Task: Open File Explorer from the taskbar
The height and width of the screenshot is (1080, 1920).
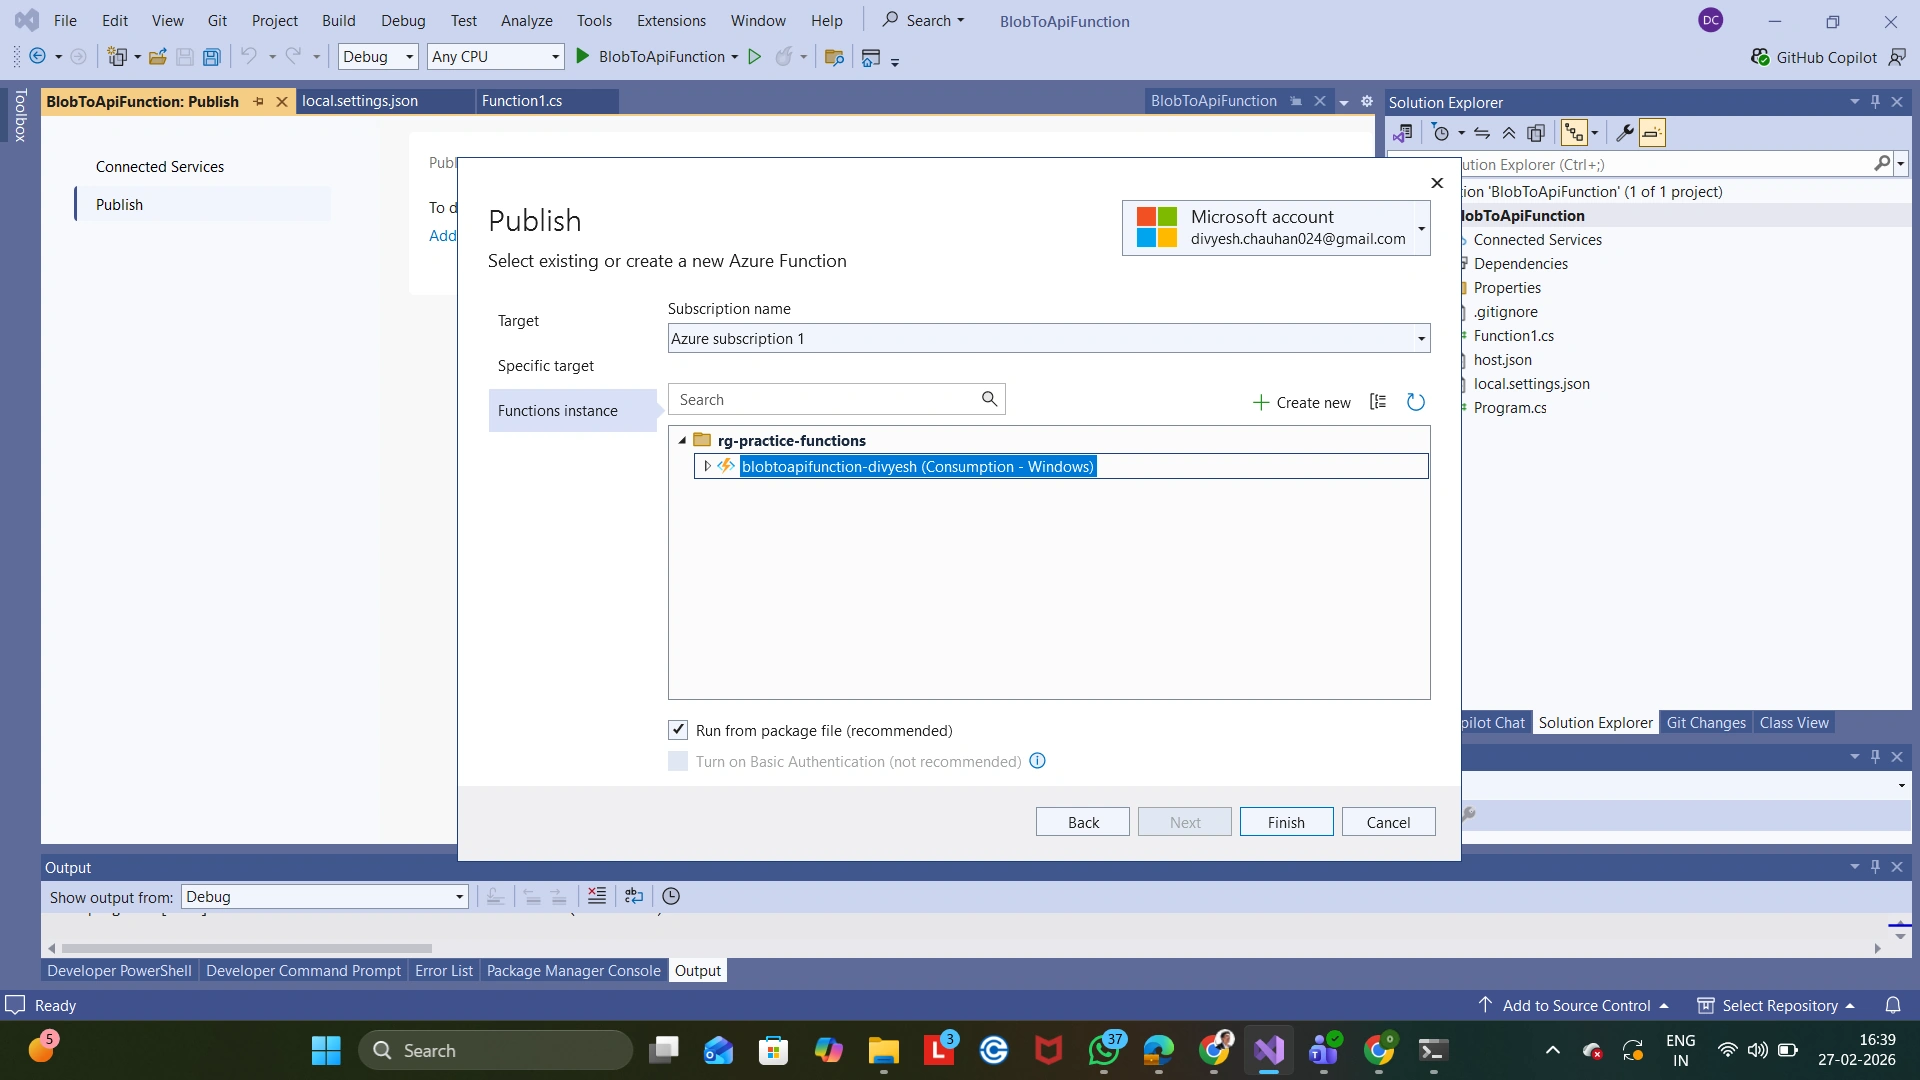Action: 884,1051
